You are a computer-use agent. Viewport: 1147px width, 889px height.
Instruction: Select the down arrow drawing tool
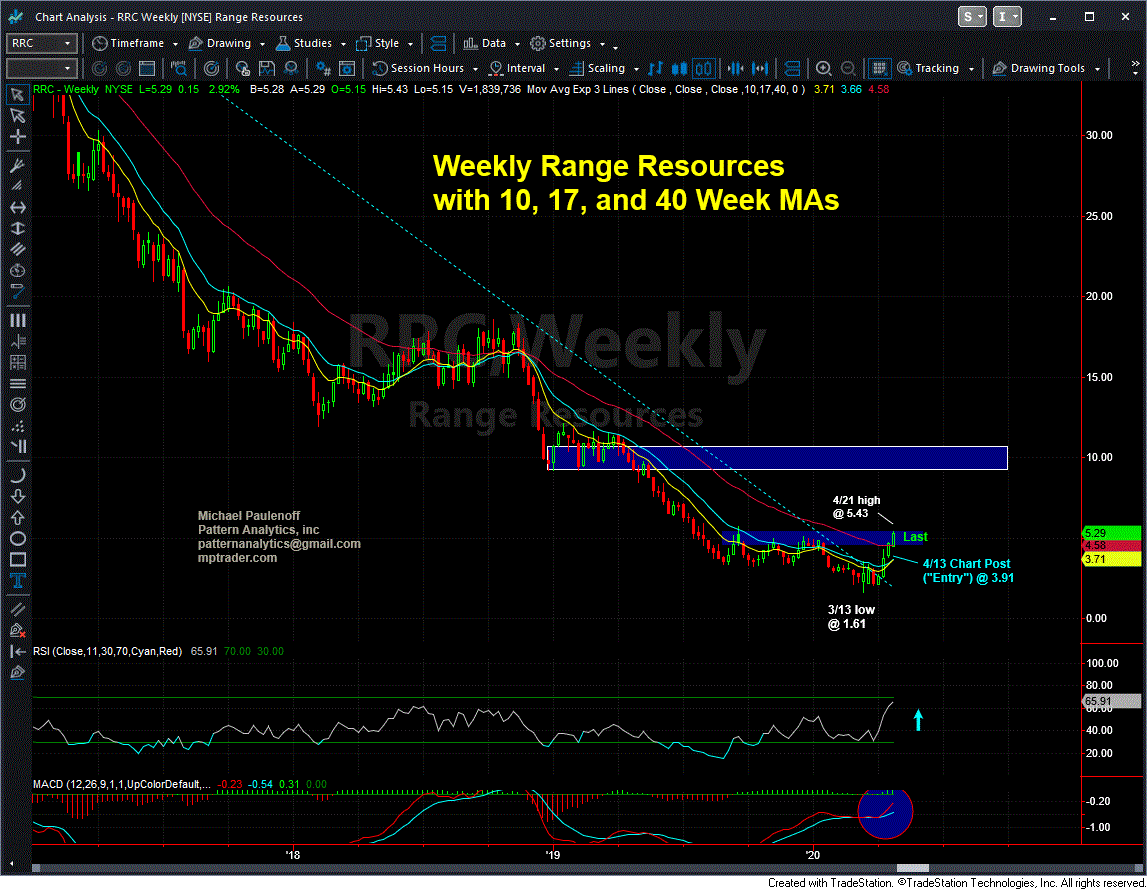click(x=18, y=496)
